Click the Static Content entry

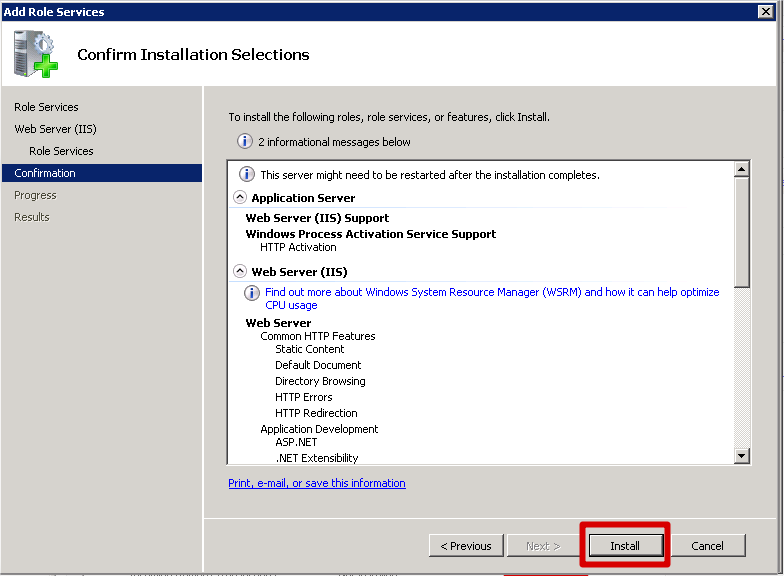(310, 349)
